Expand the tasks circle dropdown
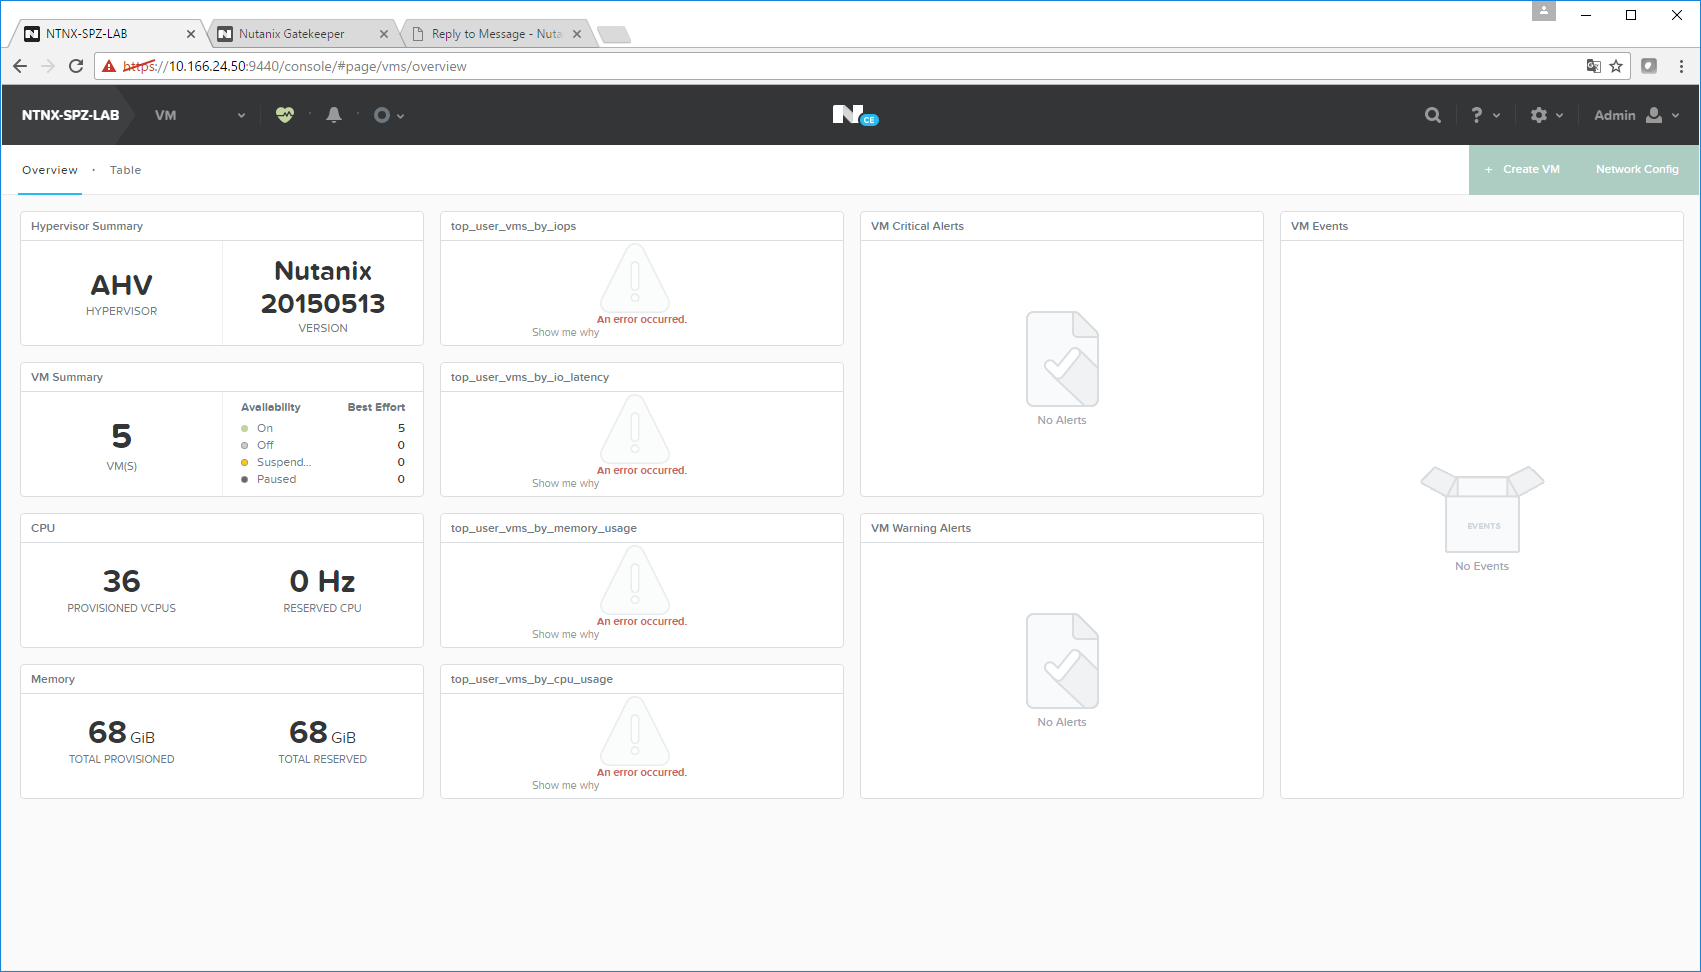Viewport: 1701px width, 972px height. point(388,115)
